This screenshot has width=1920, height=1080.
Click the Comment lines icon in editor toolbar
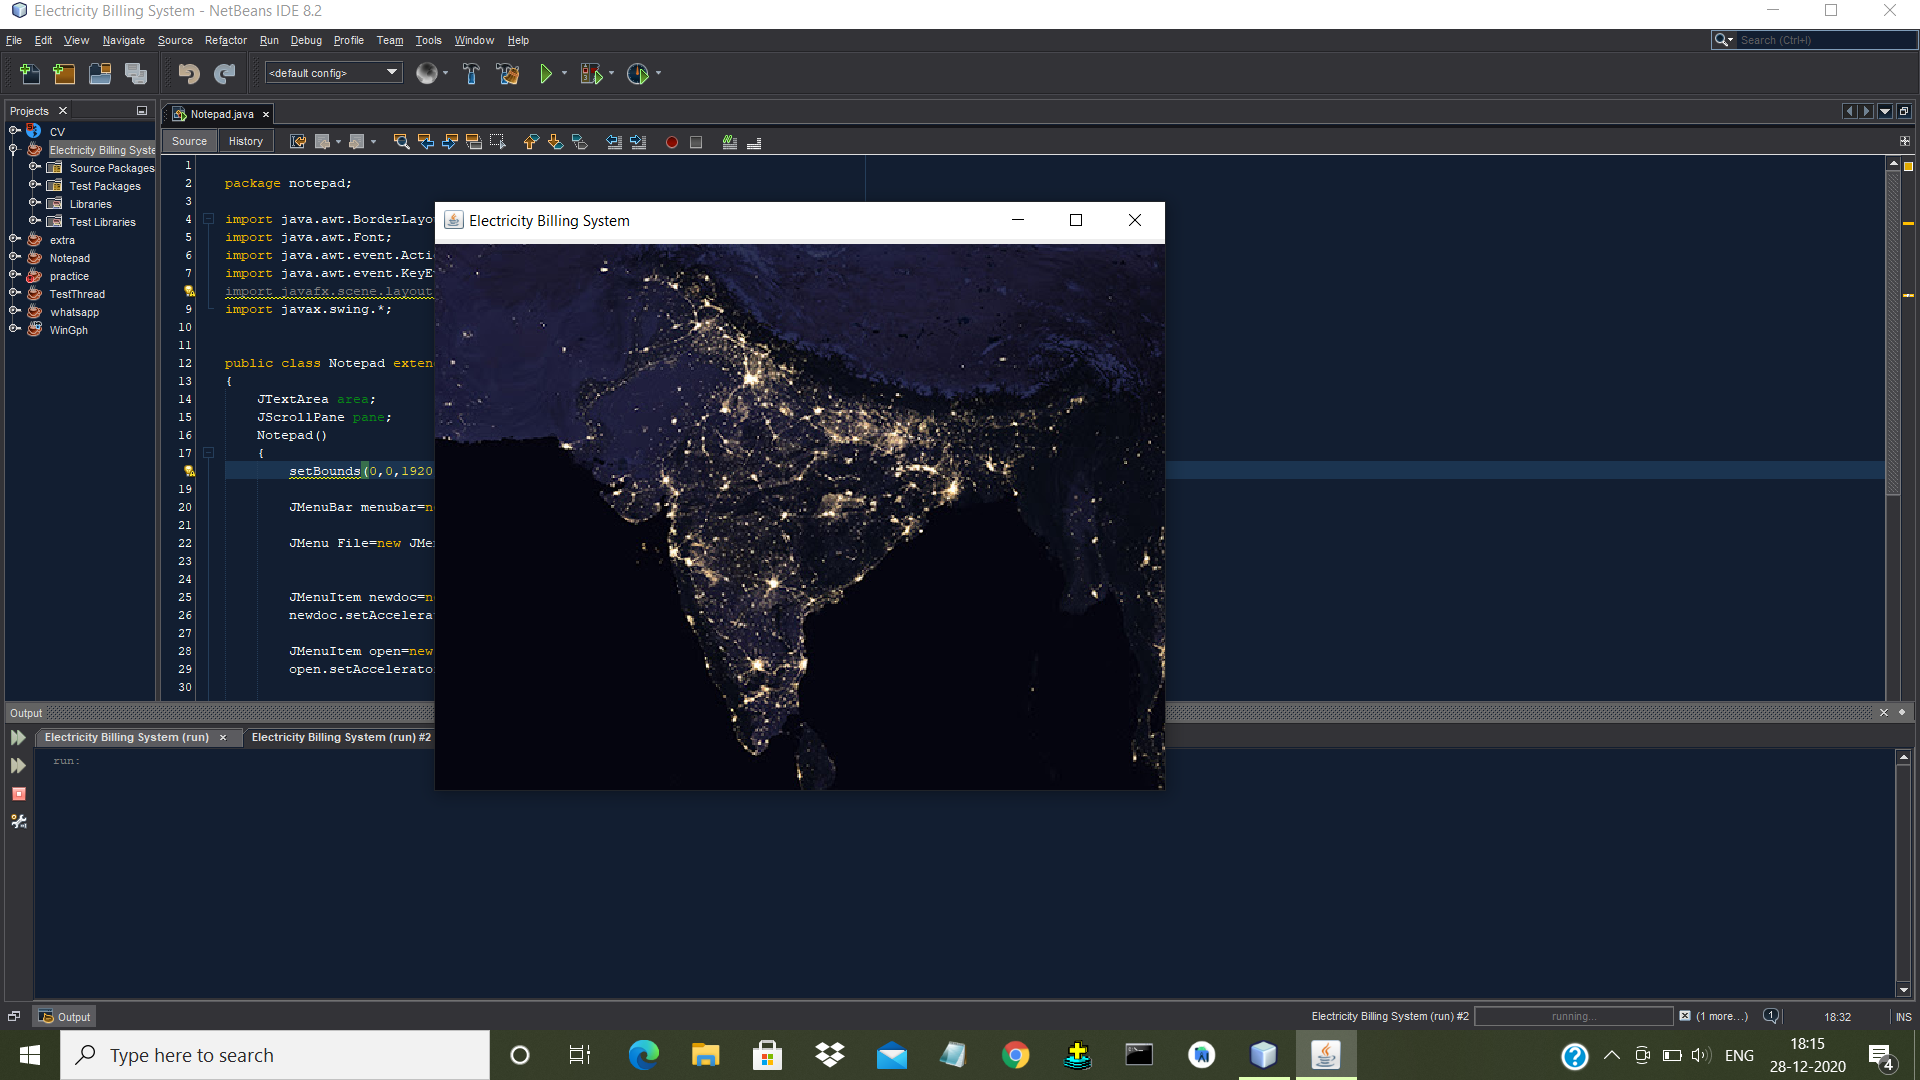pos(729,143)
